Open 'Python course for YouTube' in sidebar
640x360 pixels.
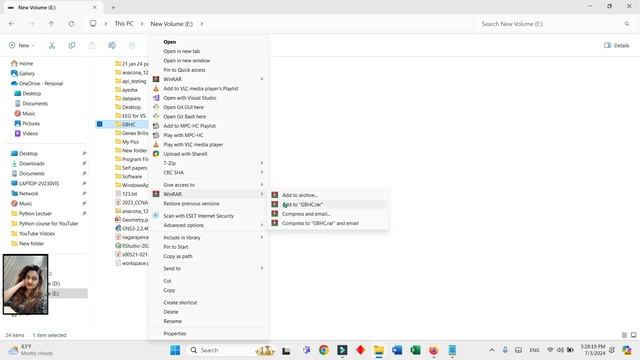pos(48,223)
